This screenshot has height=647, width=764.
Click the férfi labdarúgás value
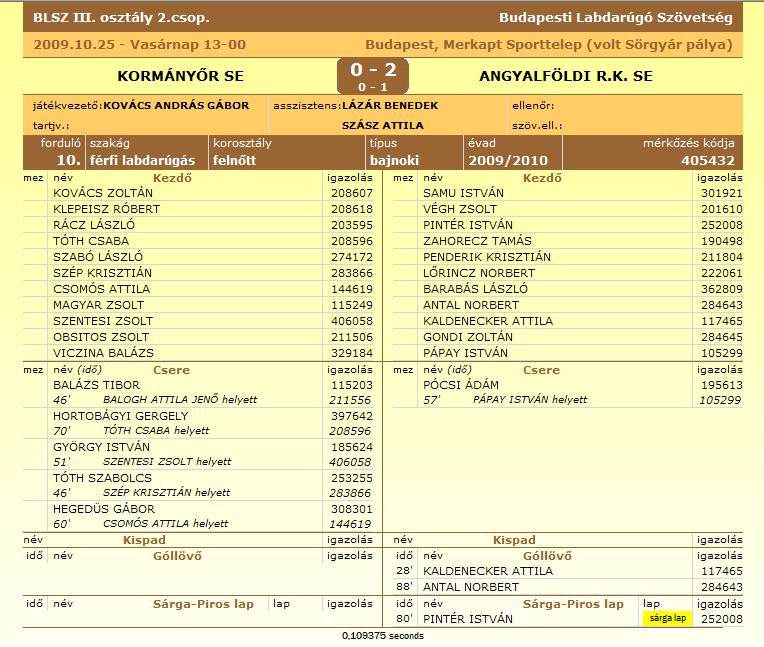(x=142, y=160)
